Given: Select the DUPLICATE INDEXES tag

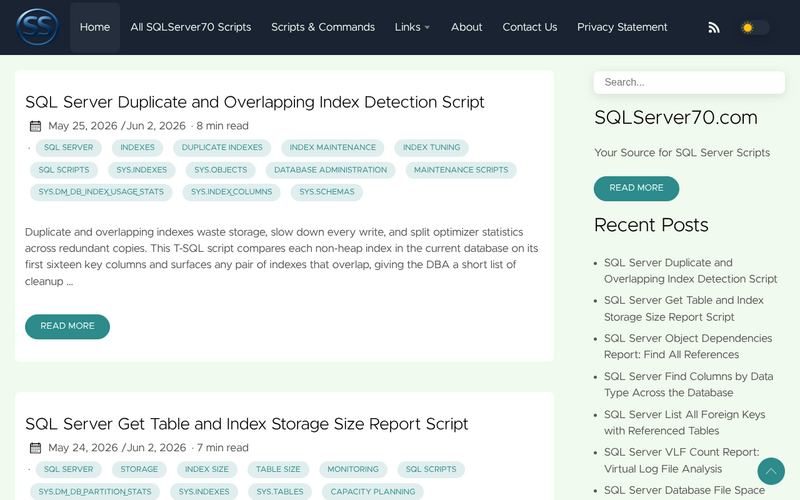Looking at the screenshot, I should [x=222, y=147].
